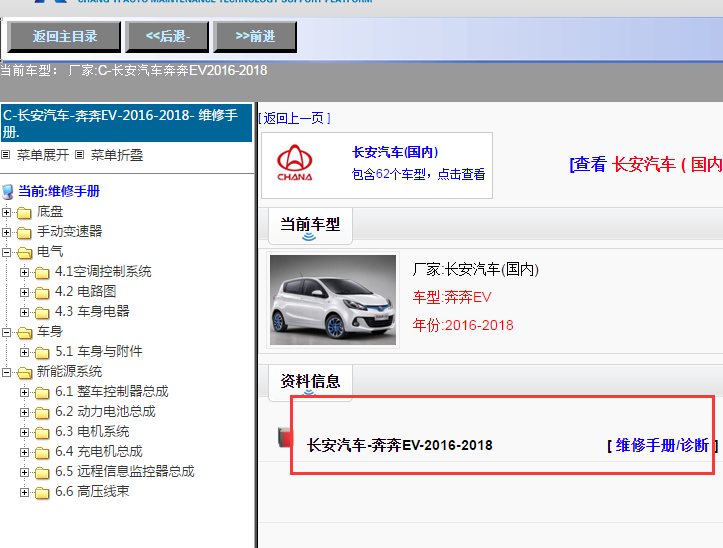Image resolution: width=723 pixels, height=548 pixels.
Task: Open the 查看 长安汽车 link on the right
Action: pyautogui.click(x=646, y=164)
